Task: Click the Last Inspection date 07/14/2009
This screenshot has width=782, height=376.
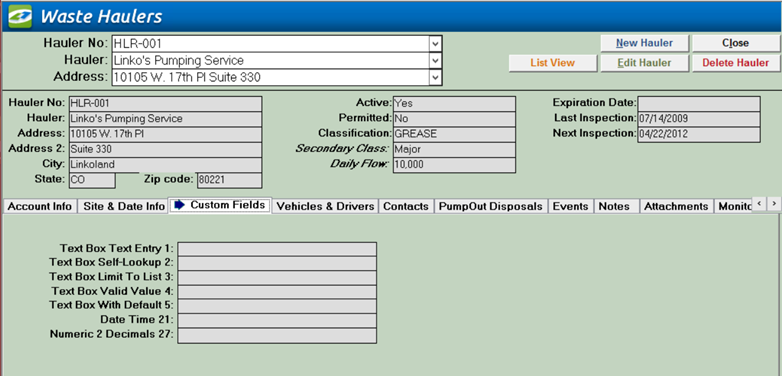Action: 699,119
